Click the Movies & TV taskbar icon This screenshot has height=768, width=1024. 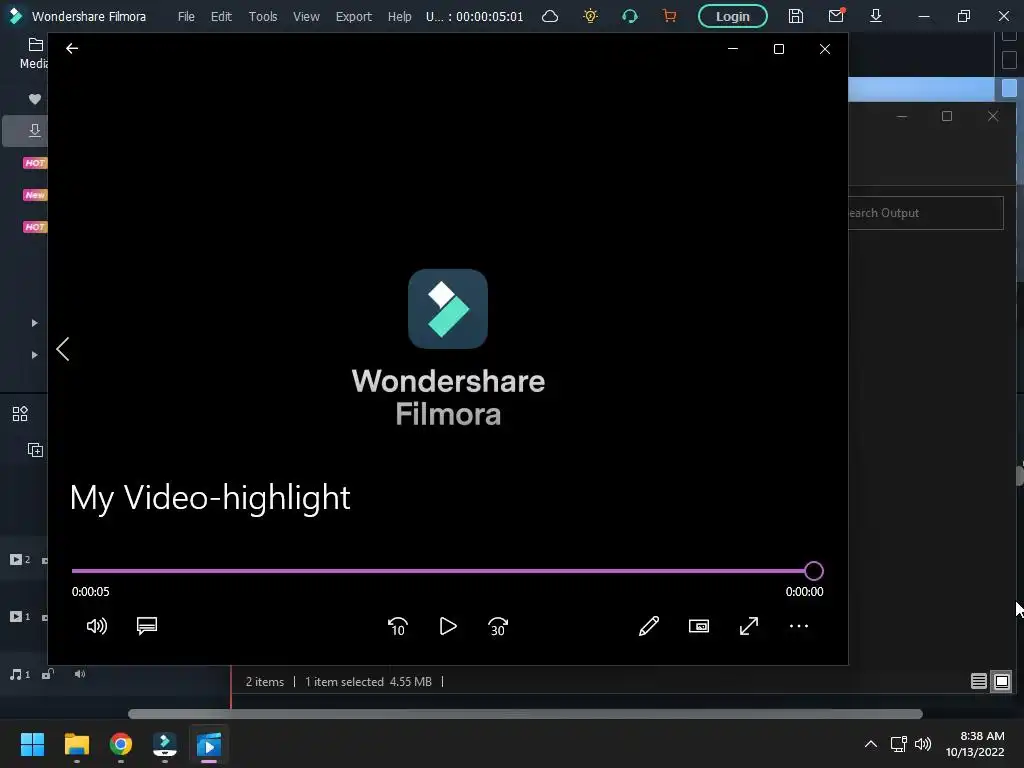point(209,744)
